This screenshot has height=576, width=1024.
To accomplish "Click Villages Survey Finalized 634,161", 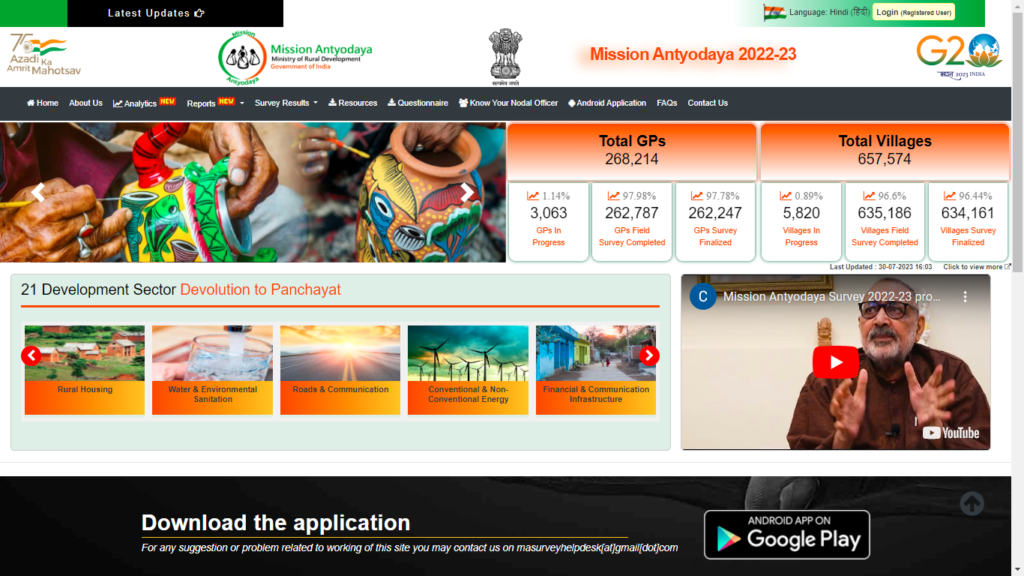I will pyautogui.click(x=968, y=213).
